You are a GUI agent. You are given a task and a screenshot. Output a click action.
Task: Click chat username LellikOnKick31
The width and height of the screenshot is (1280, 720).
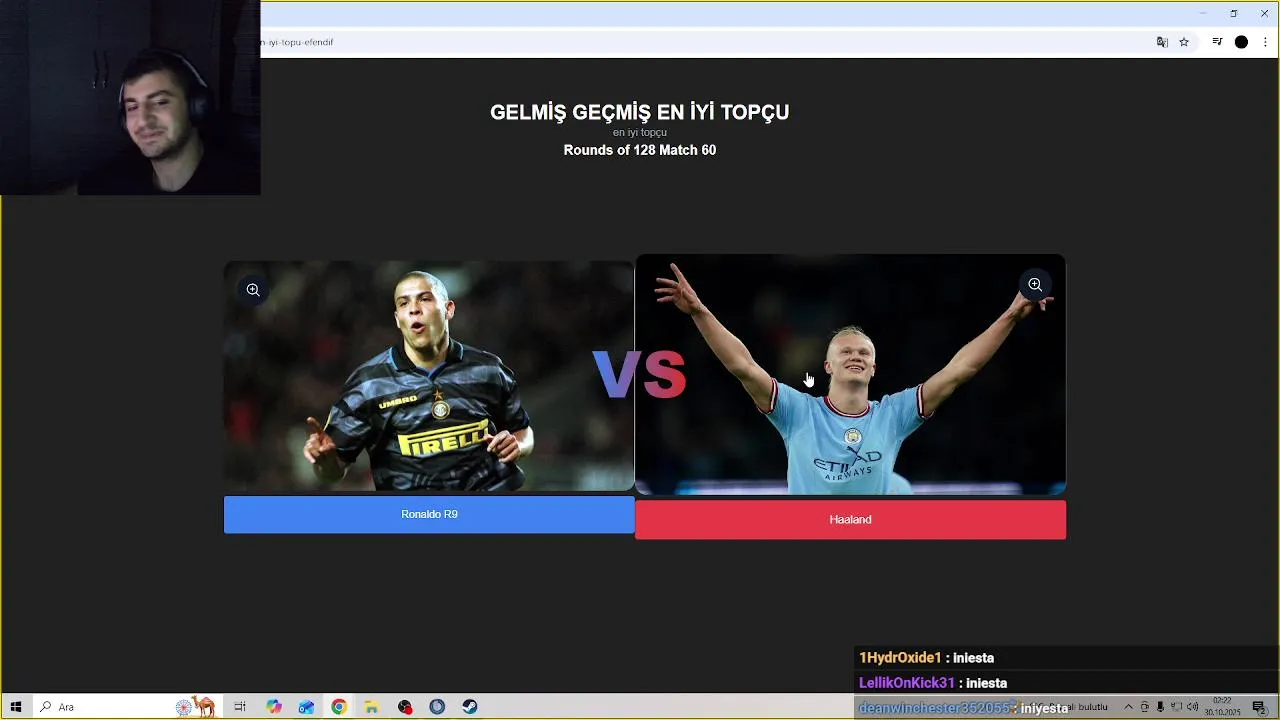coord(907,683)
